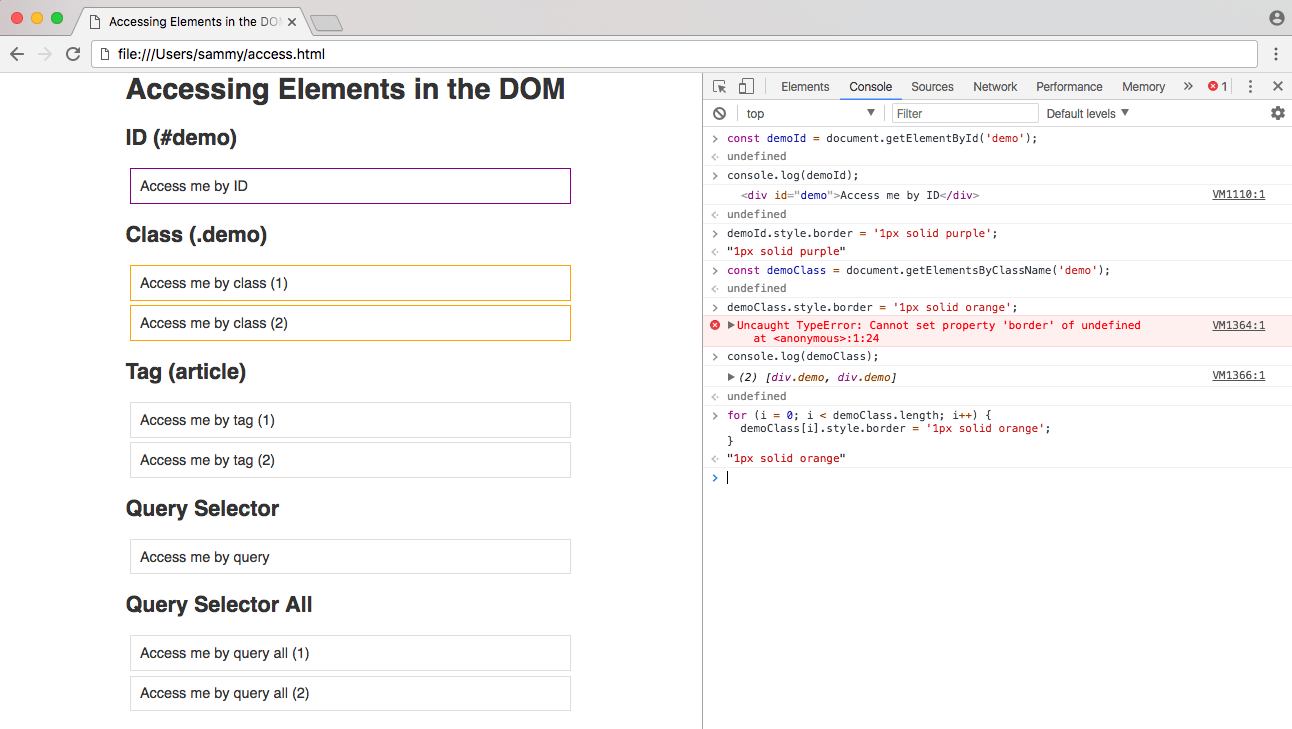Click the browser reload page icon
The height and width of the screenshot is (729, 1292).
[x=72, y=54]
